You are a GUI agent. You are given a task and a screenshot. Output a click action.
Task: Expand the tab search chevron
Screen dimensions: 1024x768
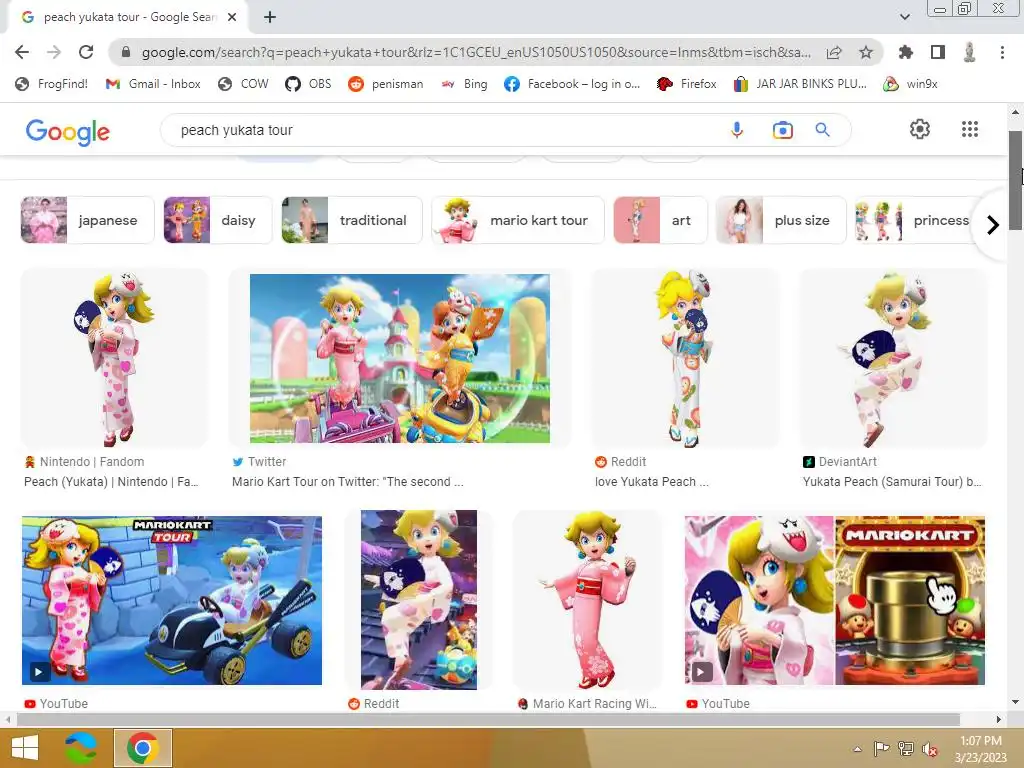coord(905,17)
